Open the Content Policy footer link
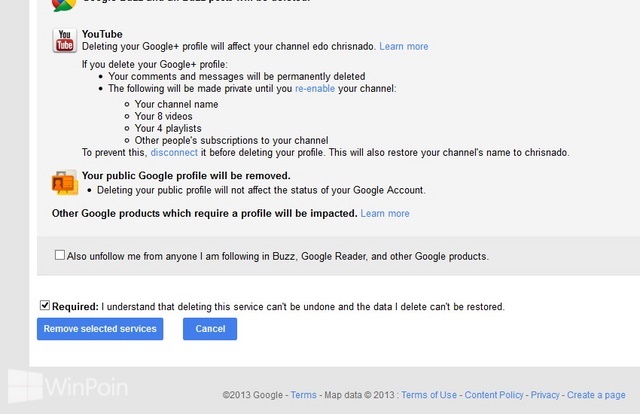The image size is (640, 414). tap(494, 395)
